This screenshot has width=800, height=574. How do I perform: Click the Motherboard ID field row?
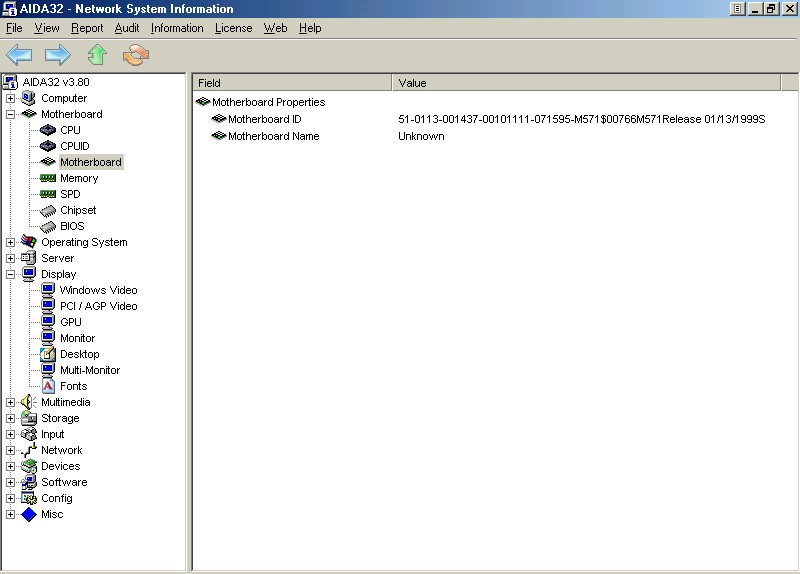coord(264,119)
